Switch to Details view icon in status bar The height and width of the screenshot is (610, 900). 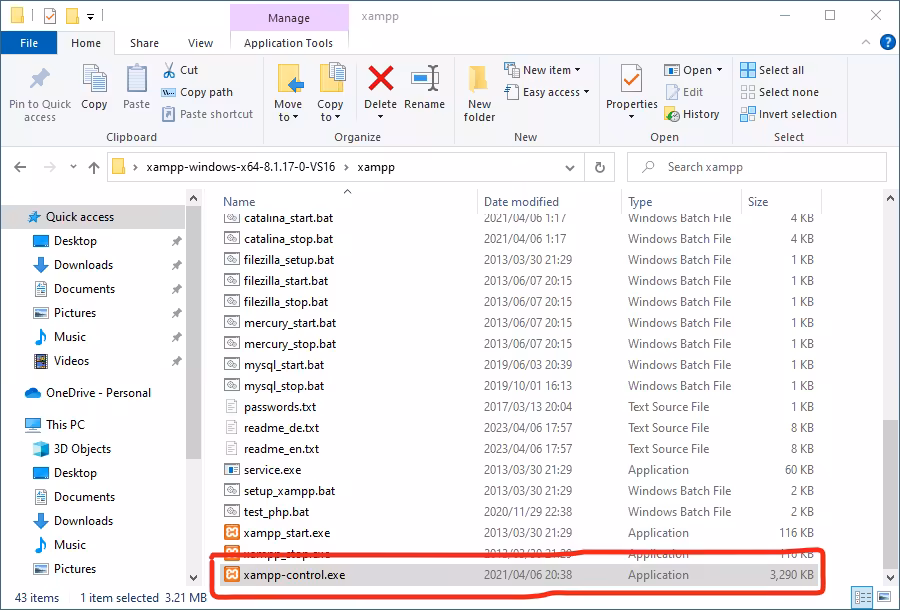click(862, 597)
